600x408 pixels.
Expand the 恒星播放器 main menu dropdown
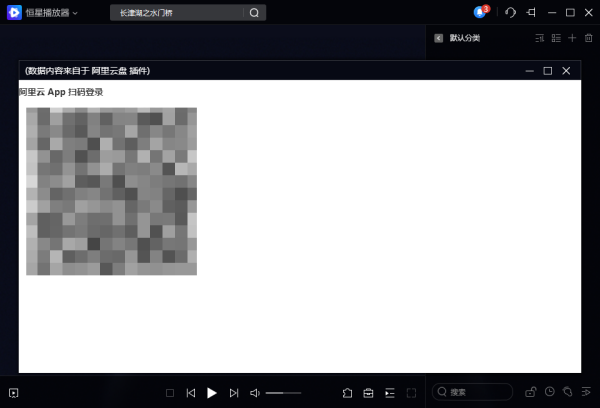(x=75, y=13)
